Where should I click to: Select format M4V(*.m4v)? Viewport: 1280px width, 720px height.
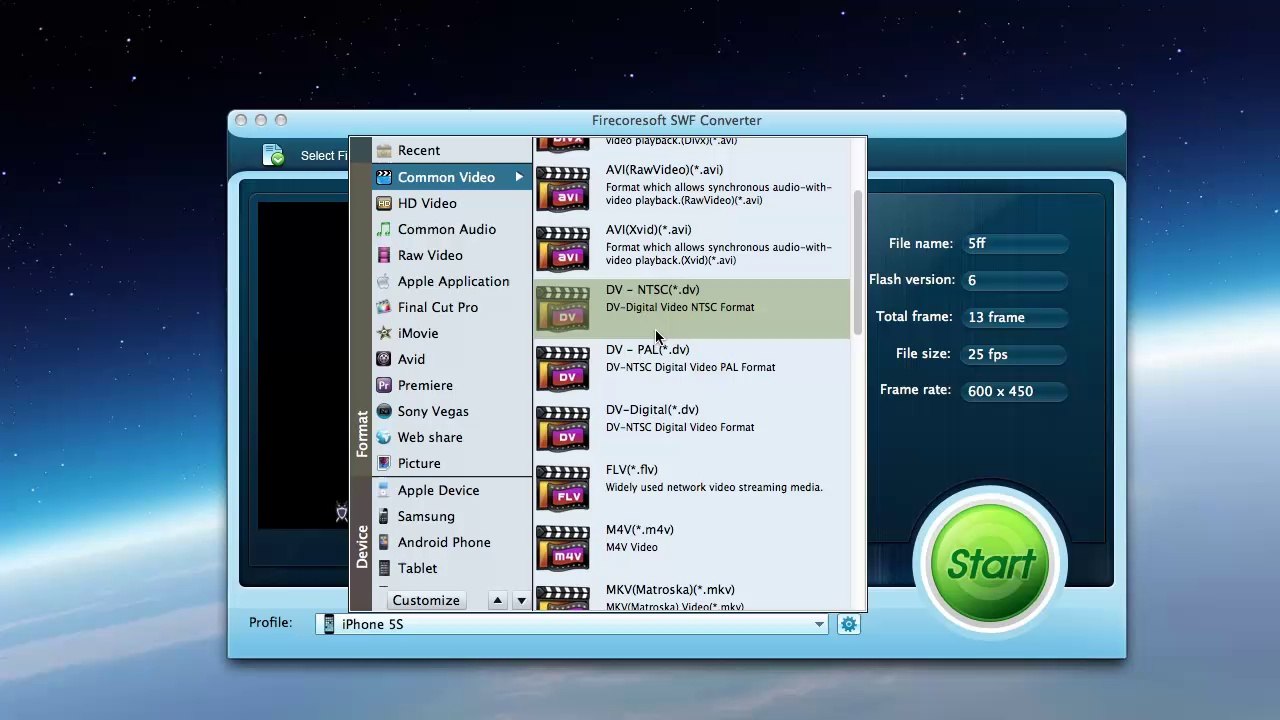(x=692, y=549)
